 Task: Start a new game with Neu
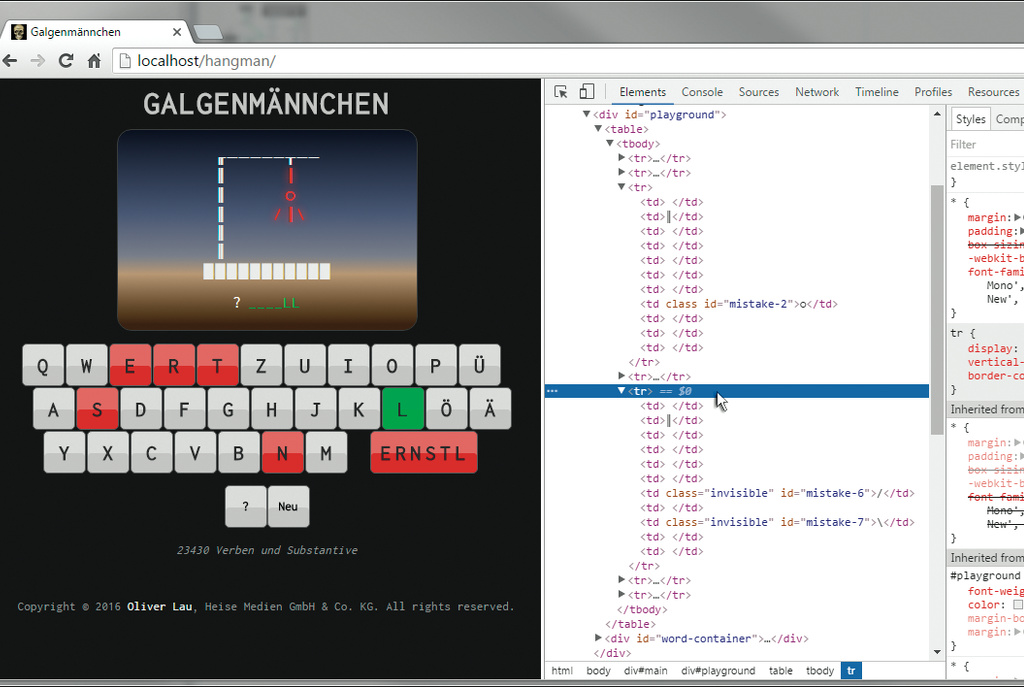point(288,506)
